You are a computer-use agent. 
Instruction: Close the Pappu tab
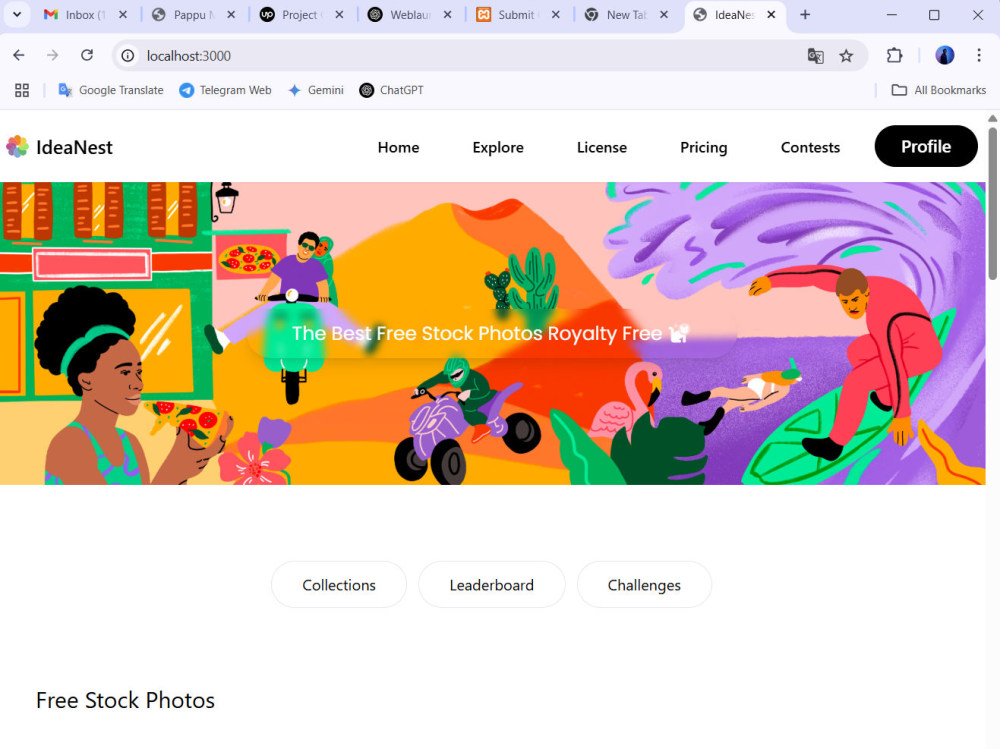pos(232,15)
